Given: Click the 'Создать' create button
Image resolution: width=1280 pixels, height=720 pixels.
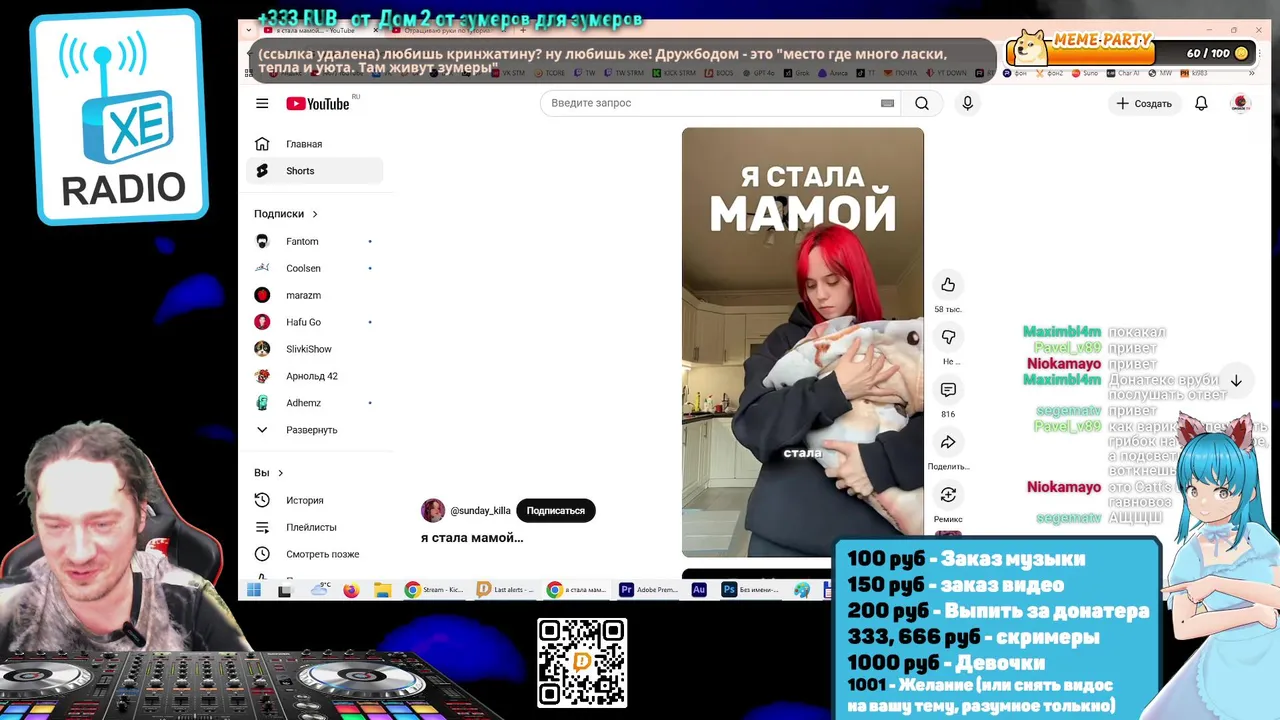Looking at the screenshot, I should [x=1144, y=103].
